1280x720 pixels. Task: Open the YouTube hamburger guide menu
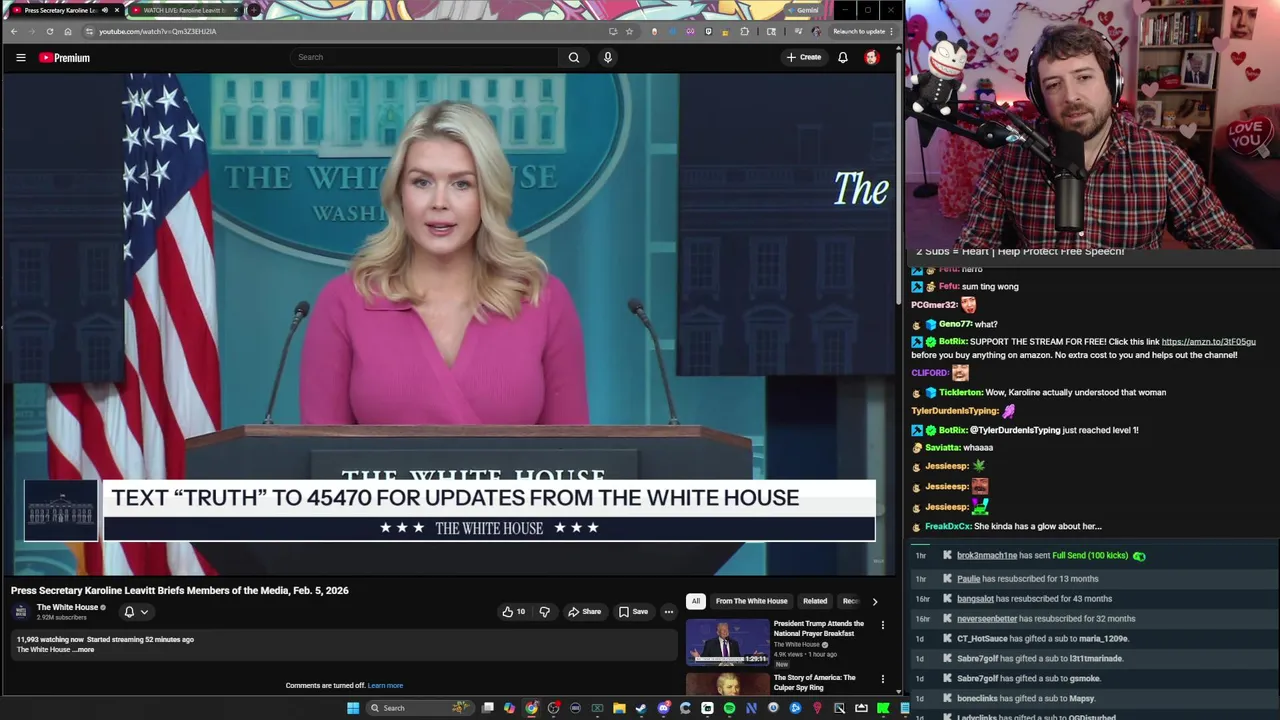point(20,57)
